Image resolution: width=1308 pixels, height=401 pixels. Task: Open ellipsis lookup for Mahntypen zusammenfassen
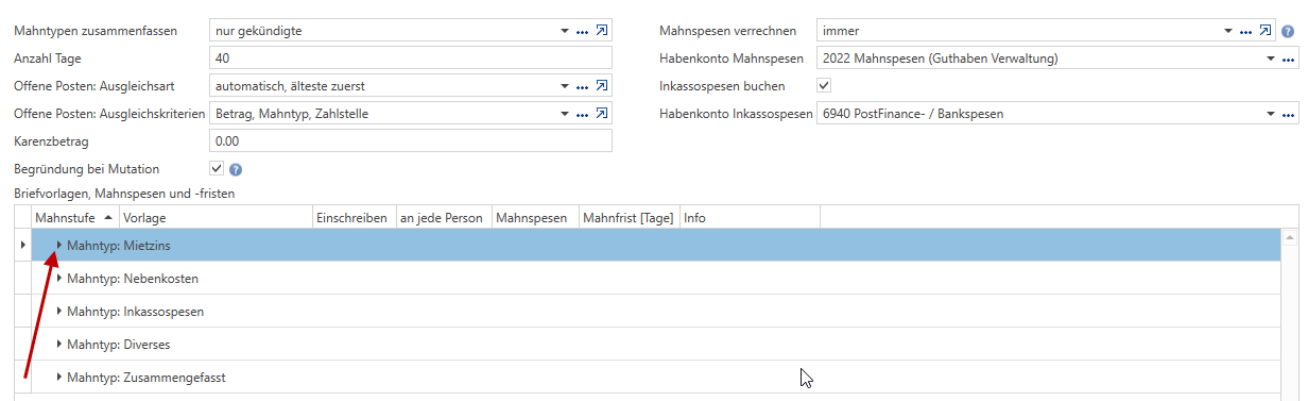click(x=583, y=31)
